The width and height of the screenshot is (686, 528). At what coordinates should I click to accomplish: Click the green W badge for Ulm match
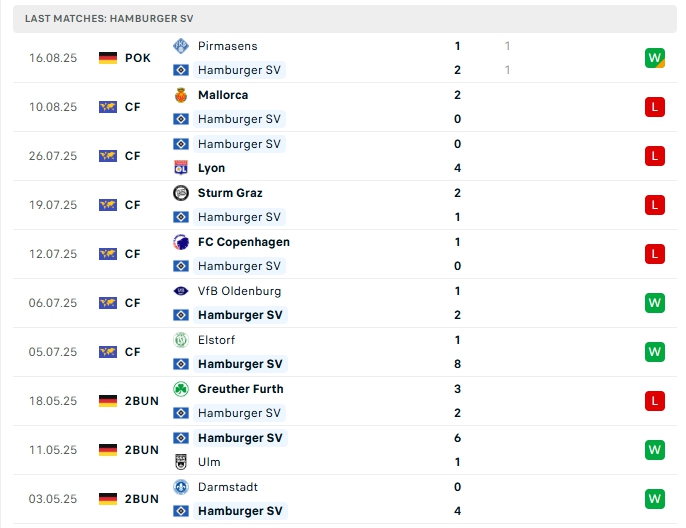point(655,450)
